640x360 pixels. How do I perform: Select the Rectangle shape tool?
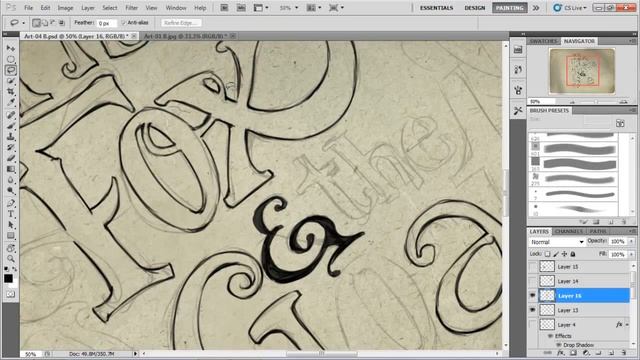coord(11,236)
